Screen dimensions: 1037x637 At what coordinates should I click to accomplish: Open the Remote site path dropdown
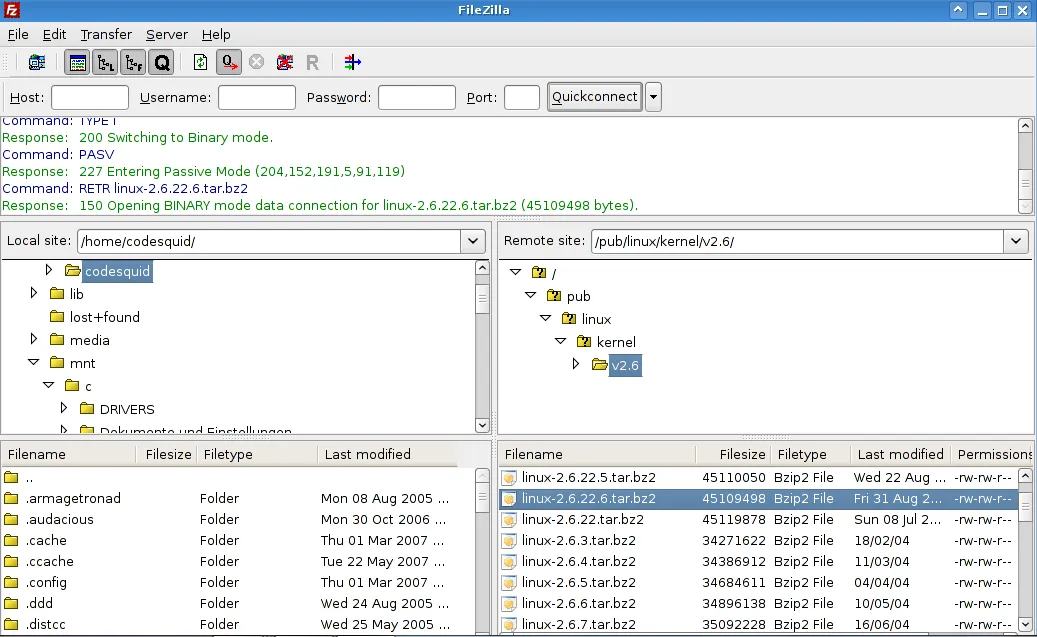coord(1016,241)
